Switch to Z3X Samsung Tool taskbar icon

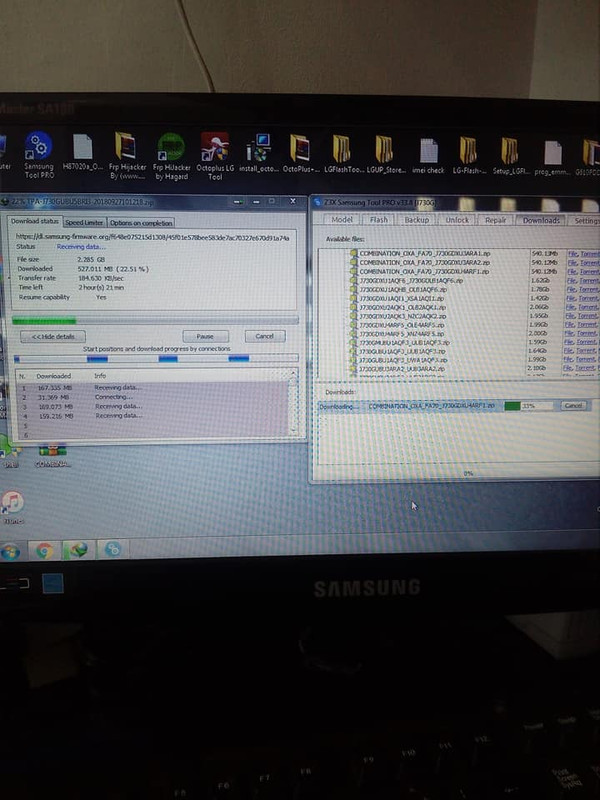(112, 549)
